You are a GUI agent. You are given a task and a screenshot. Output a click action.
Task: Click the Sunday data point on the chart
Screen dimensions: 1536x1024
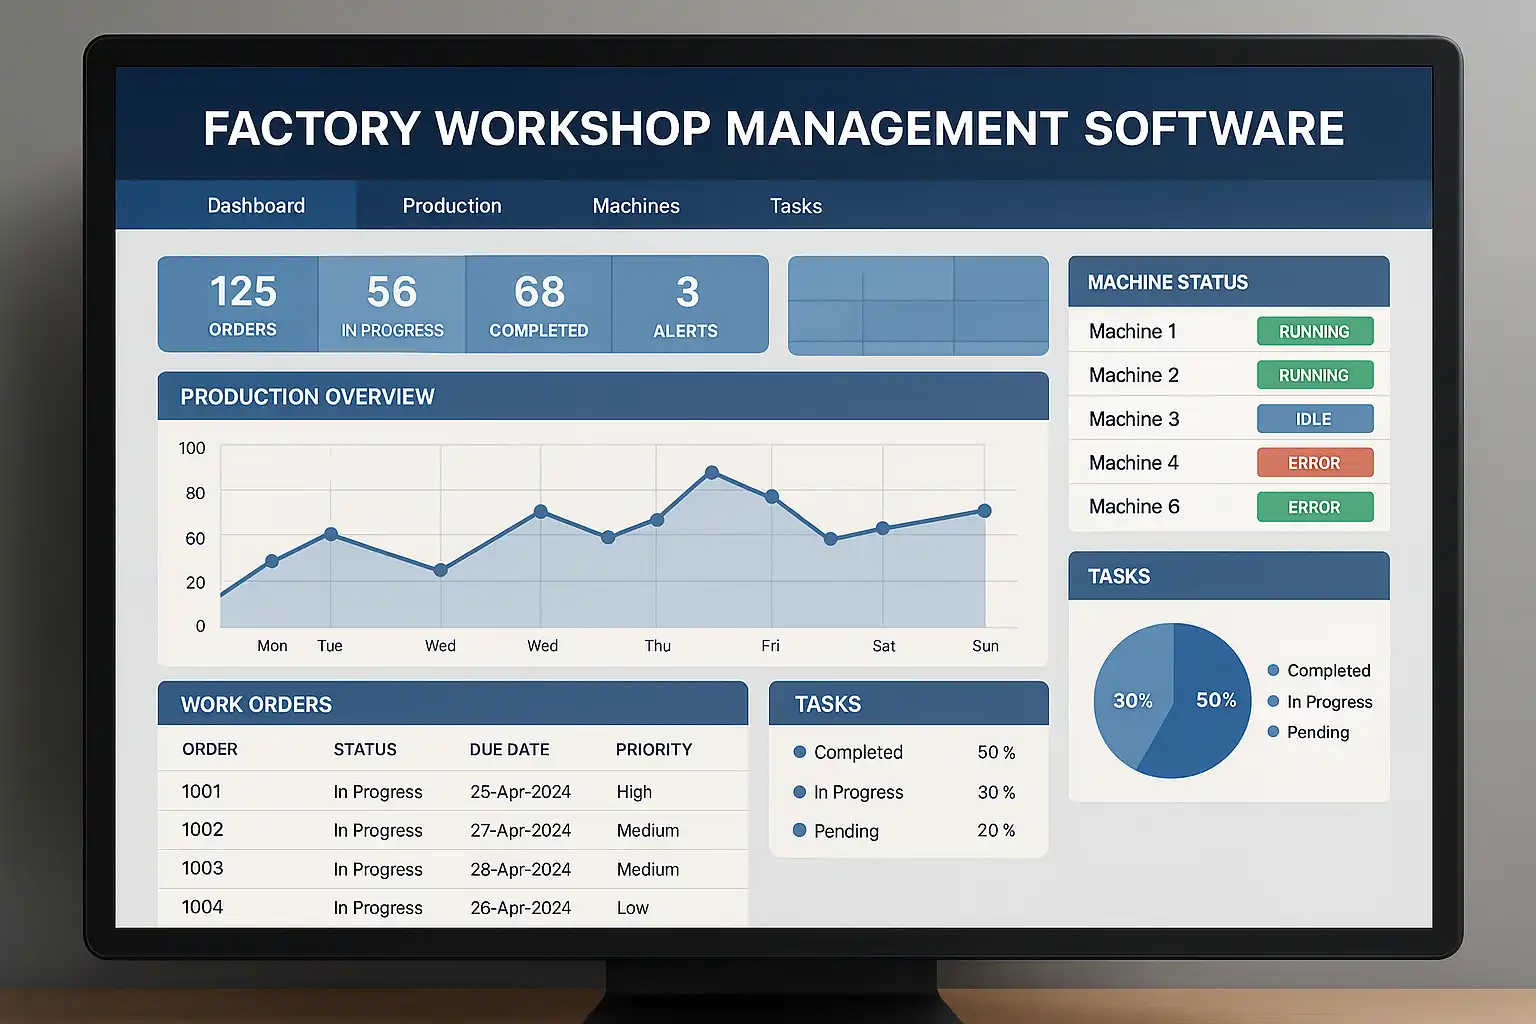point(984,511)
